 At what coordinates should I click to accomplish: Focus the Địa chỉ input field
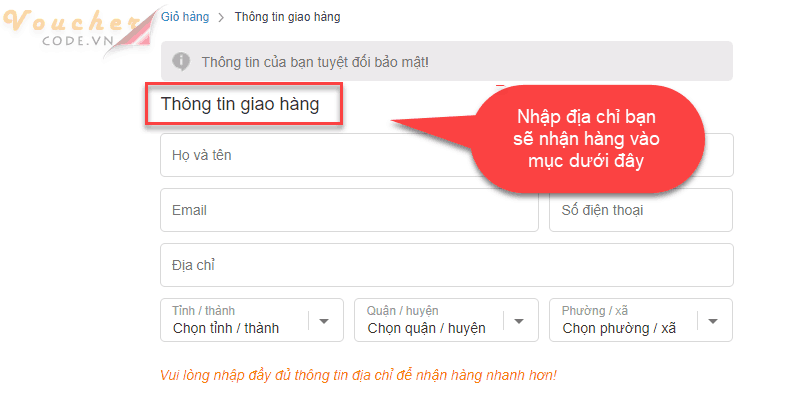(447, 265)
